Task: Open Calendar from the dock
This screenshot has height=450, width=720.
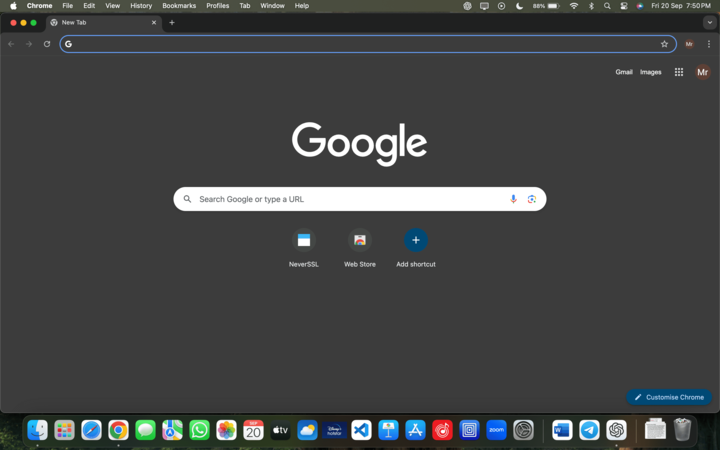Action: click(x=253, y=430)
